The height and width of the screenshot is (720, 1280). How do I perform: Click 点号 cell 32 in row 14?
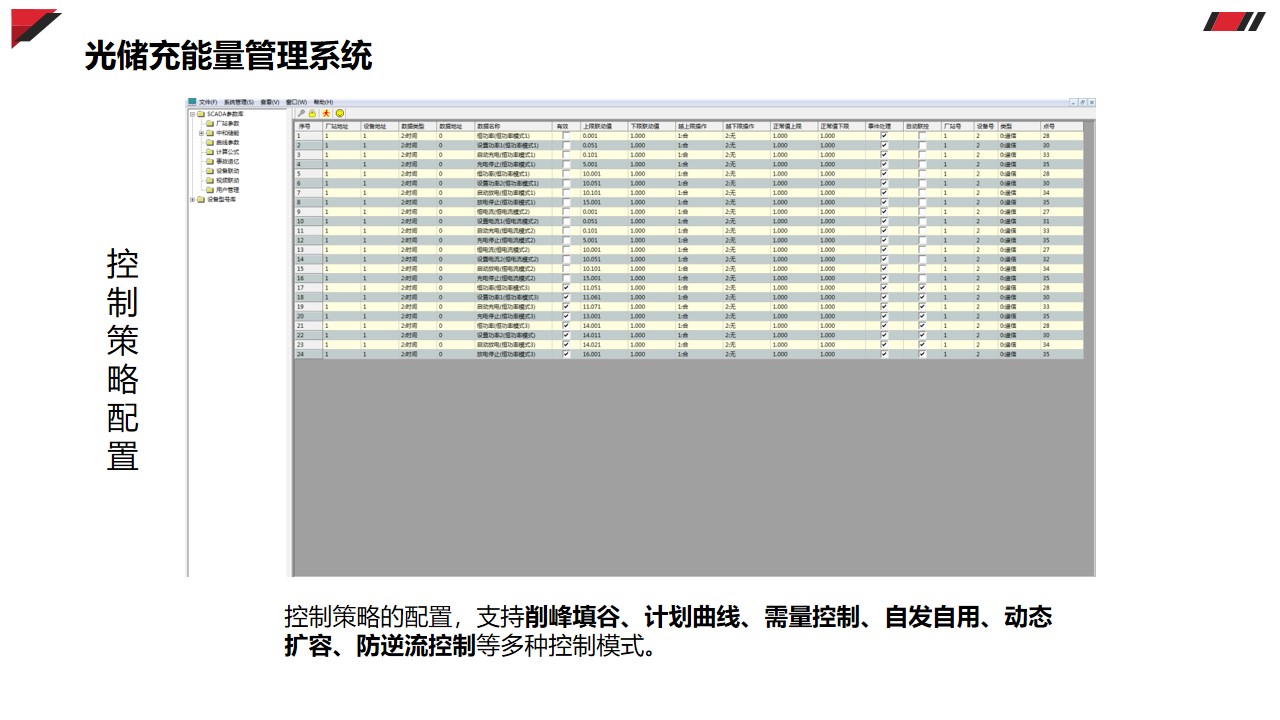(x=1062, y=259)
